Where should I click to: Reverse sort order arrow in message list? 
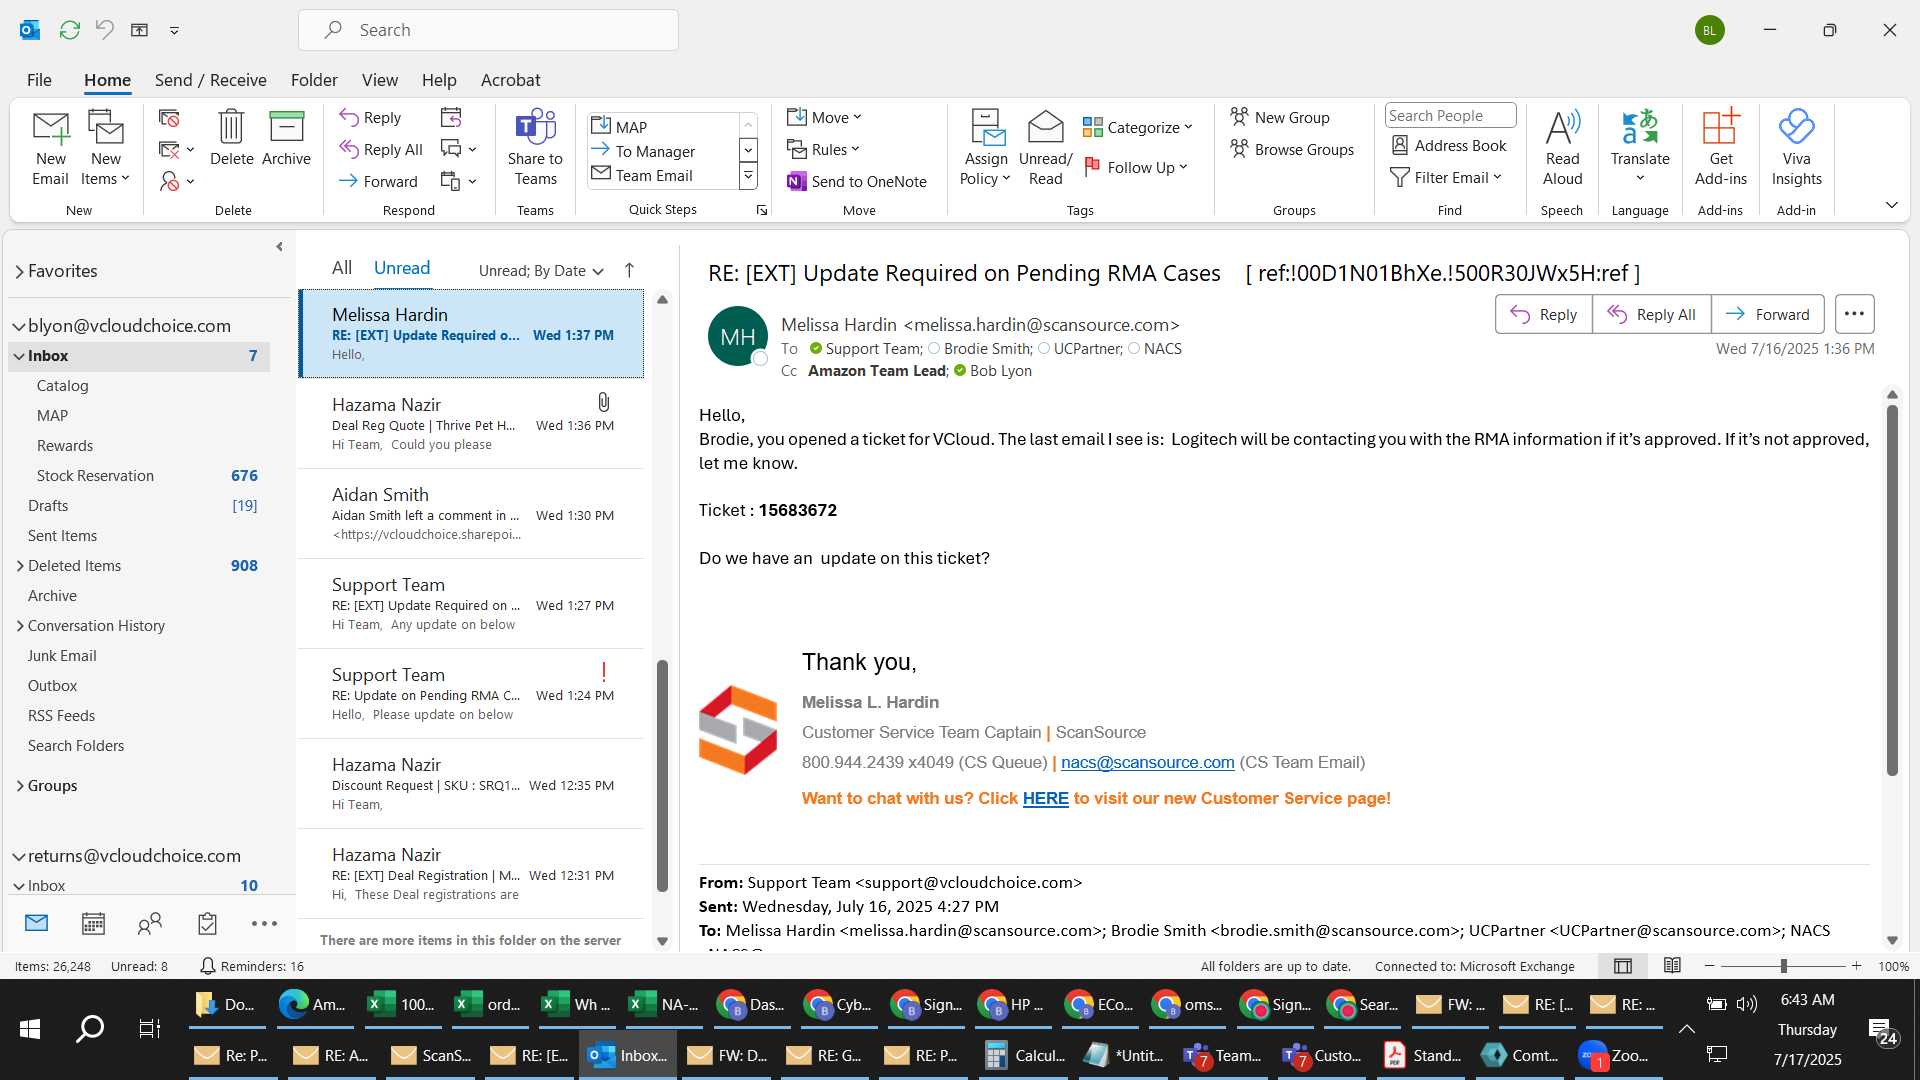629,270
